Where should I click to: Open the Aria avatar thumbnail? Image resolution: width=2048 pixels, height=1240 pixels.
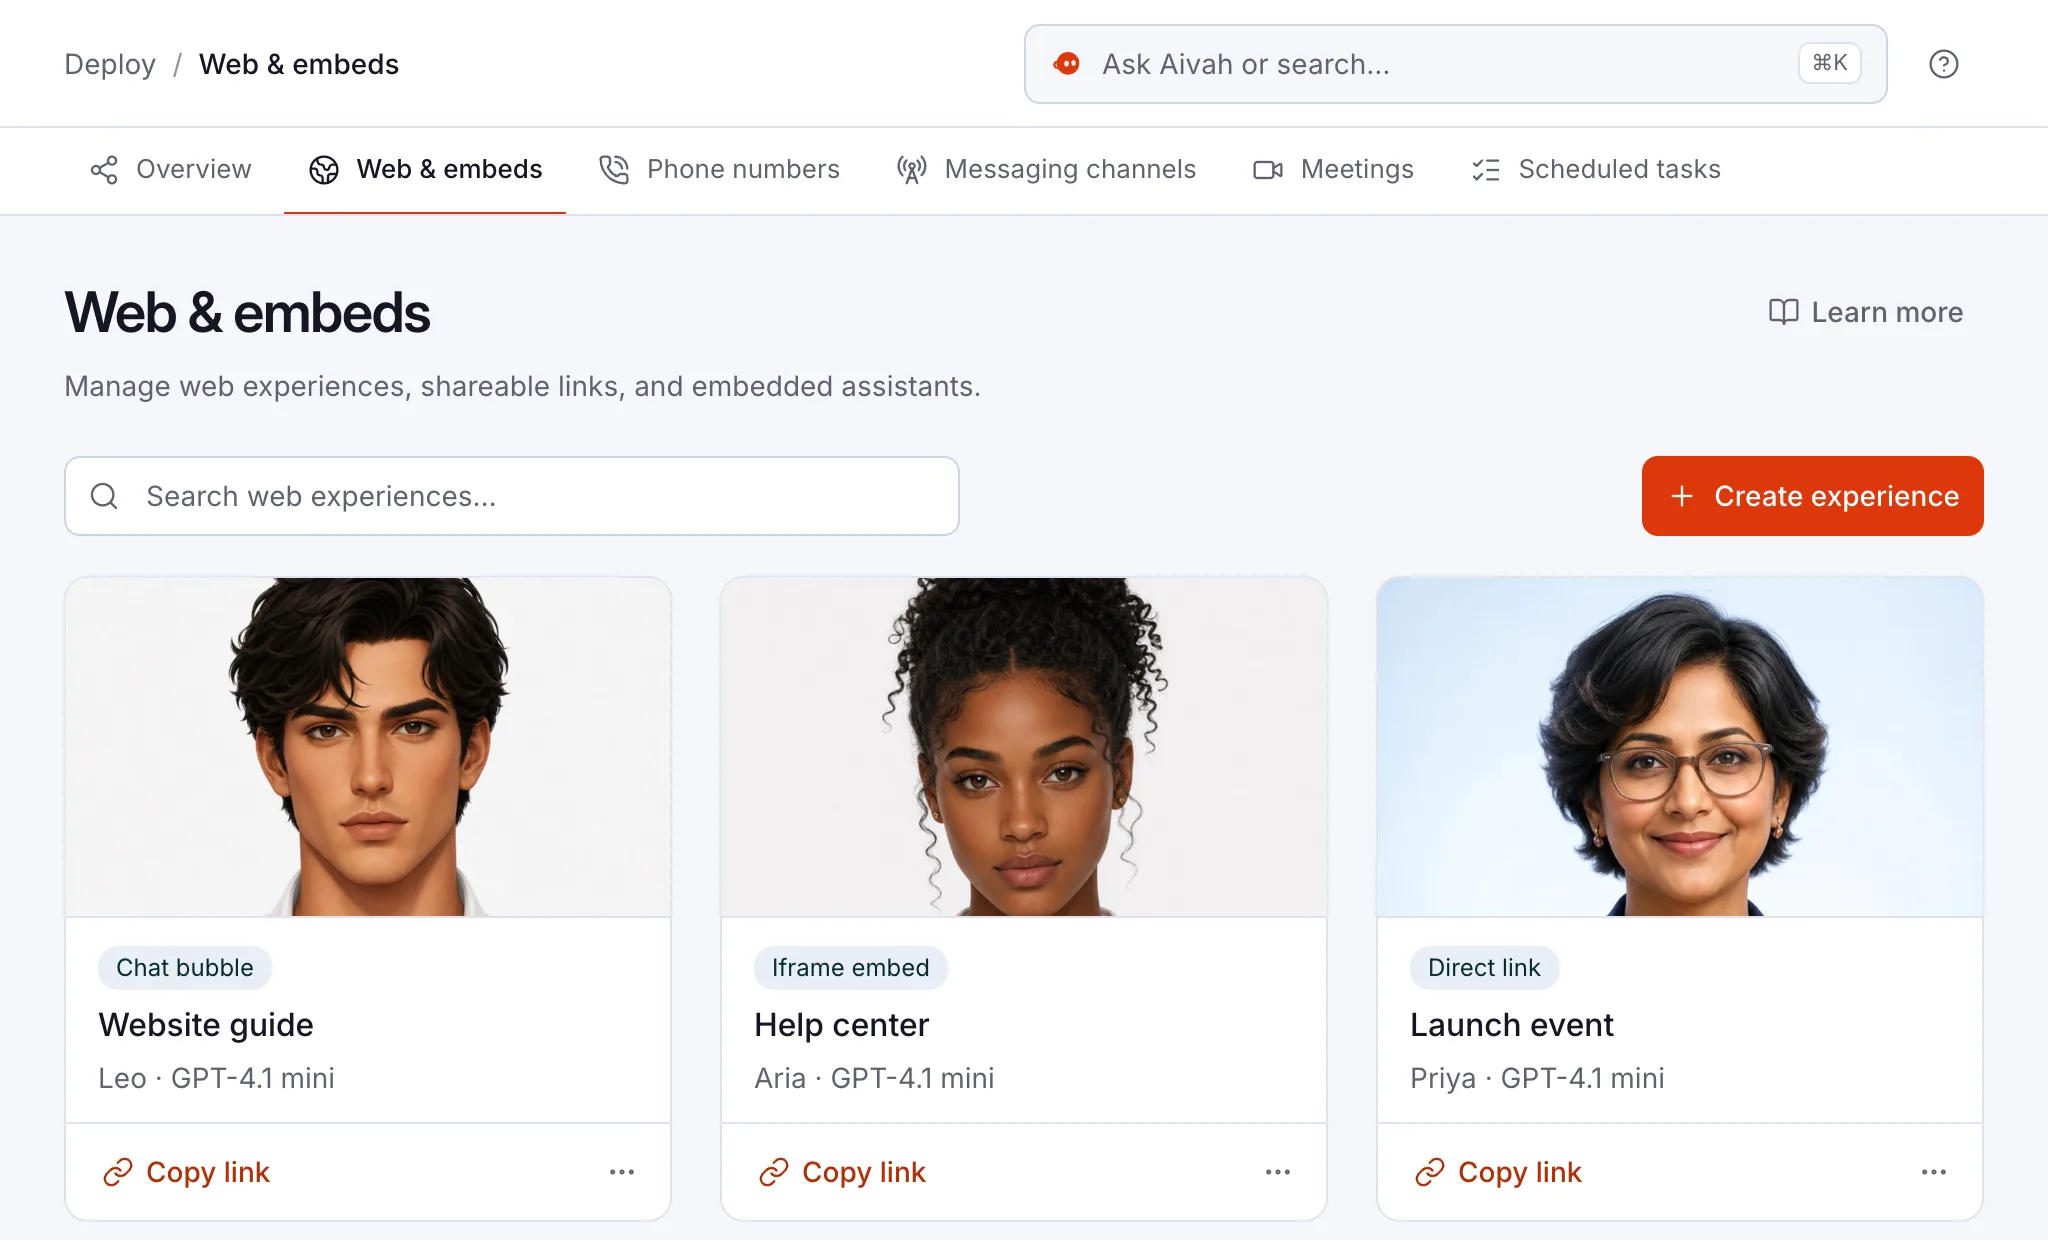click(x=1024, y=747)
